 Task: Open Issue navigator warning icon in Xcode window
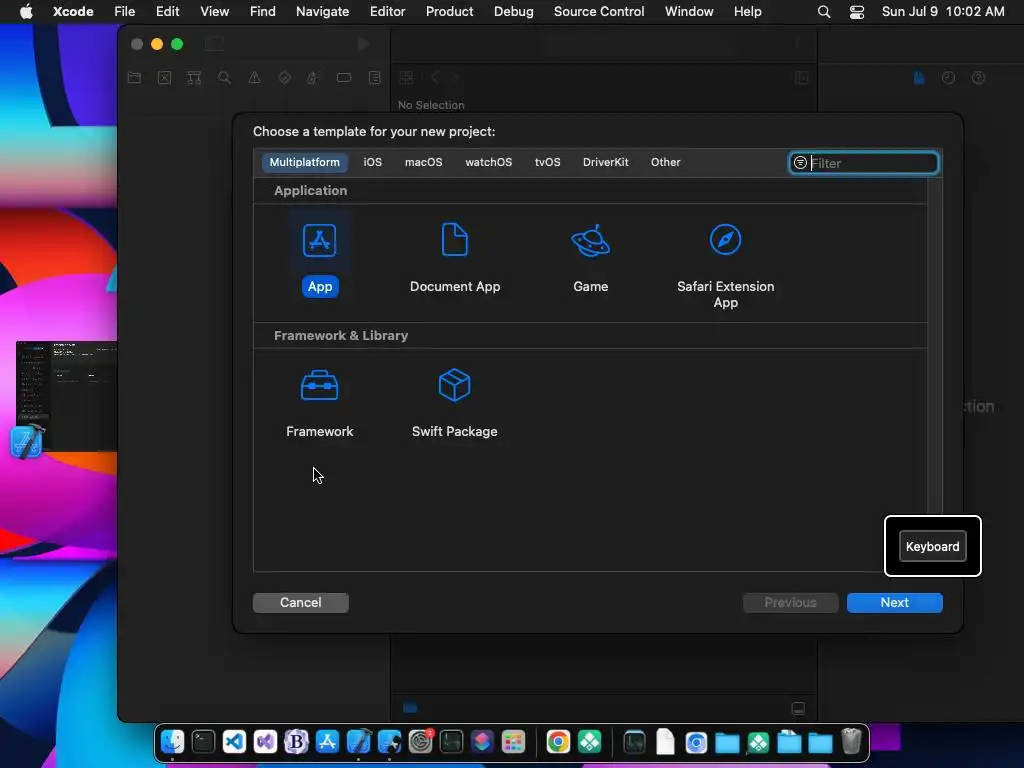(x=254, y=78)
